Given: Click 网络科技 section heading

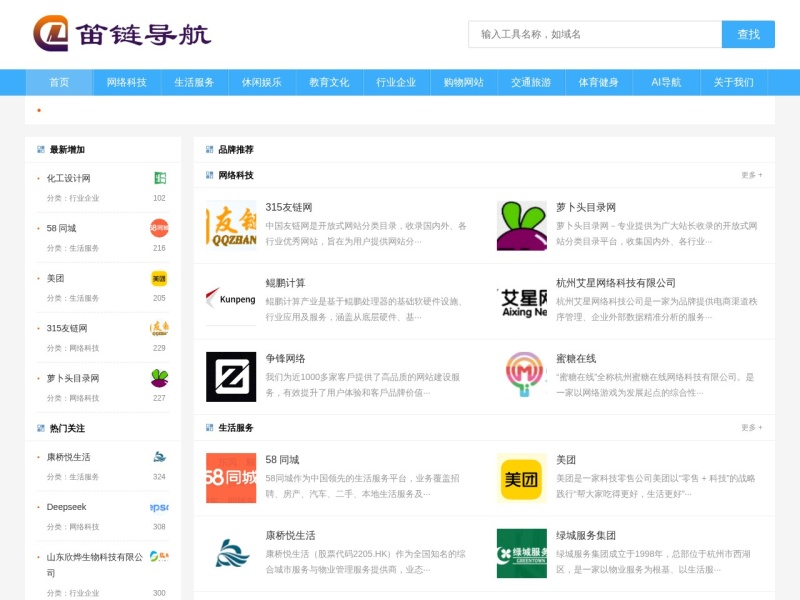Looking at the screenshot, I should pyautogui.click(x=236, y=175).
